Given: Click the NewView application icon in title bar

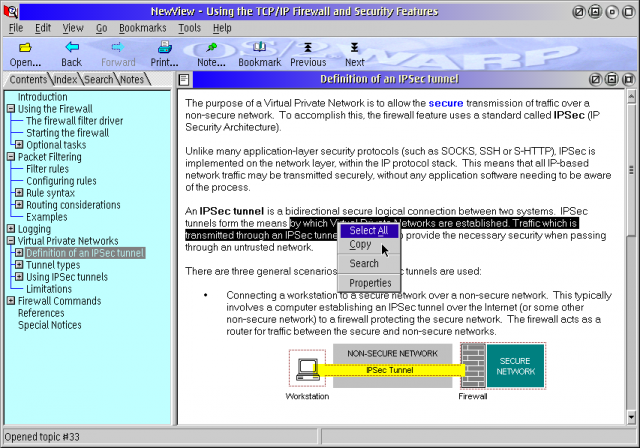Looking at the screenshot, I should coord(10,11).
